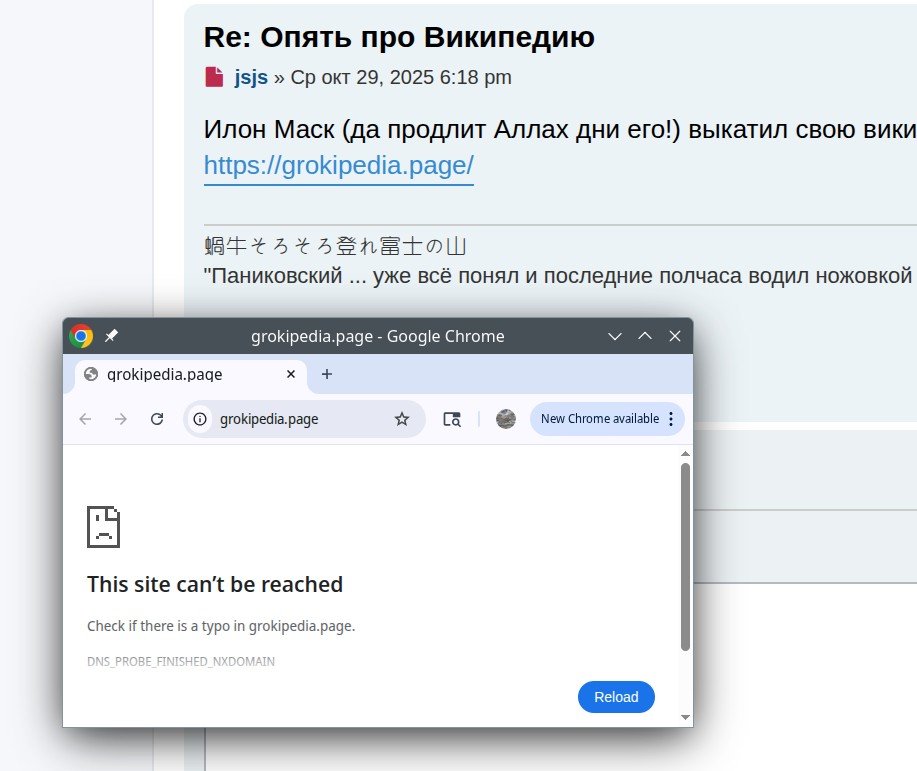Click the Chrome logo in the window title bar
Image resolution: width=917 pixels, height=771 pixels.
coord(80,336)
